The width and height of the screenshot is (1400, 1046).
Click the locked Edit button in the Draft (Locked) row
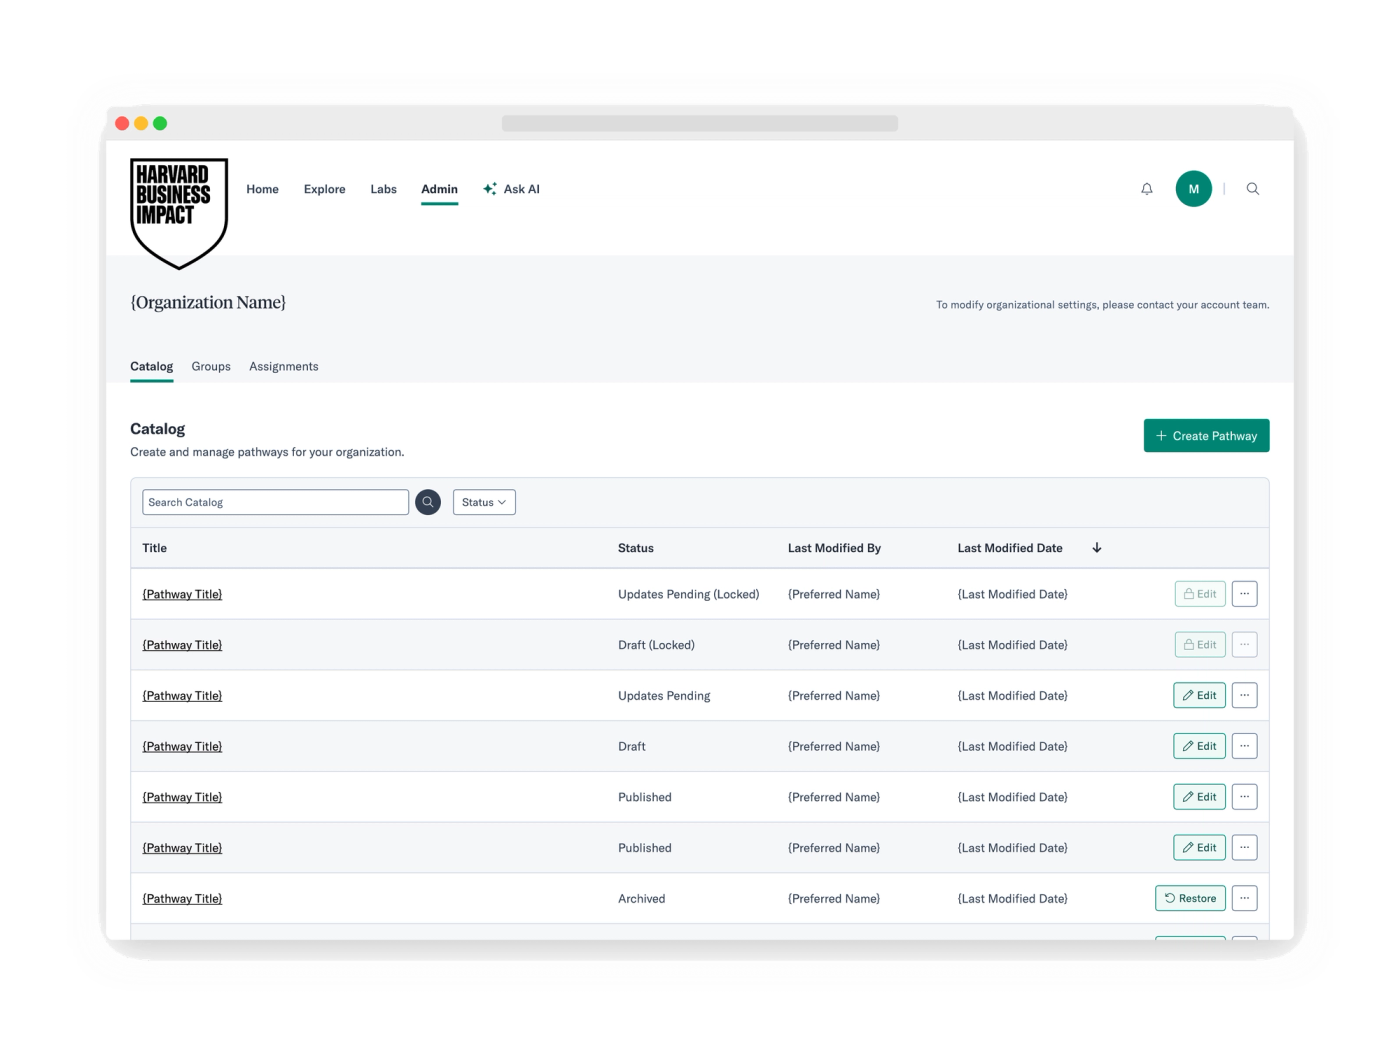[x=1200, y=645]
